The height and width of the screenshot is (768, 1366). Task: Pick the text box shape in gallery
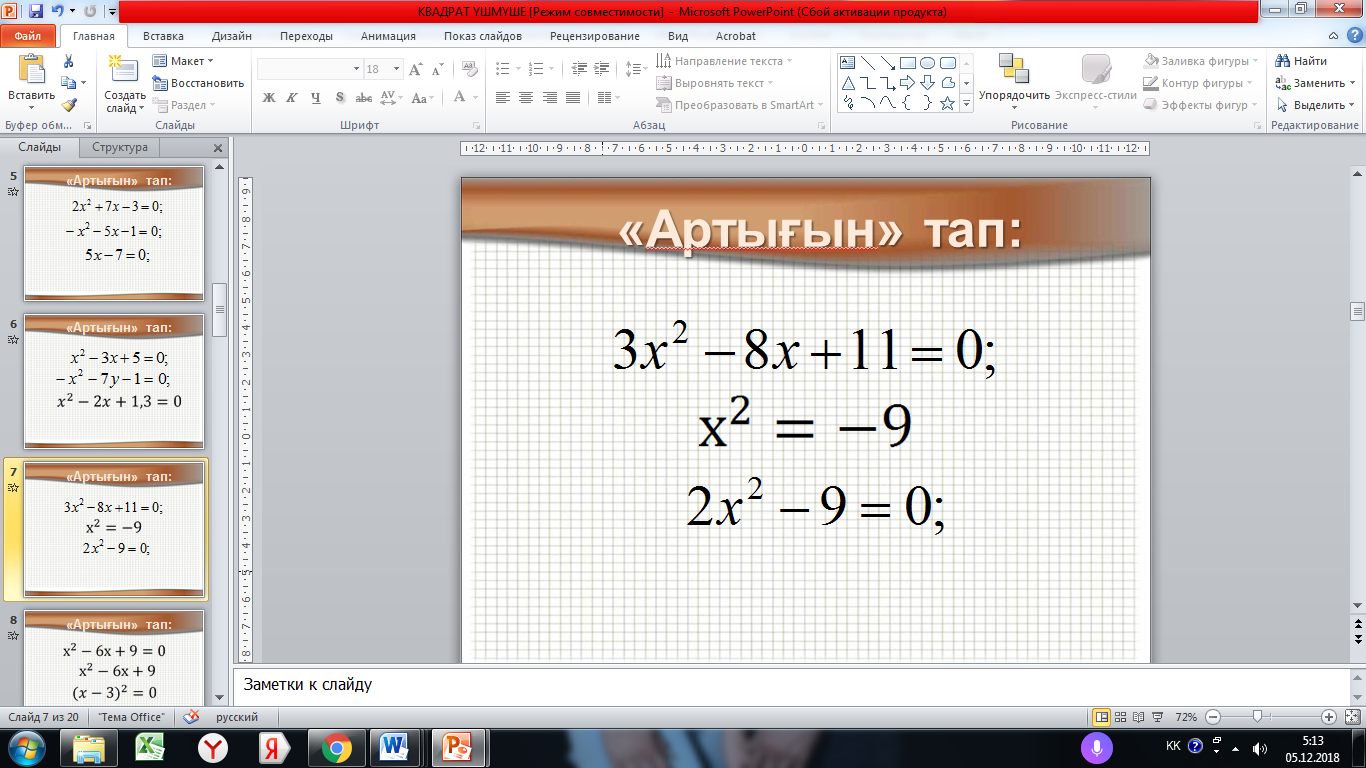848,62
